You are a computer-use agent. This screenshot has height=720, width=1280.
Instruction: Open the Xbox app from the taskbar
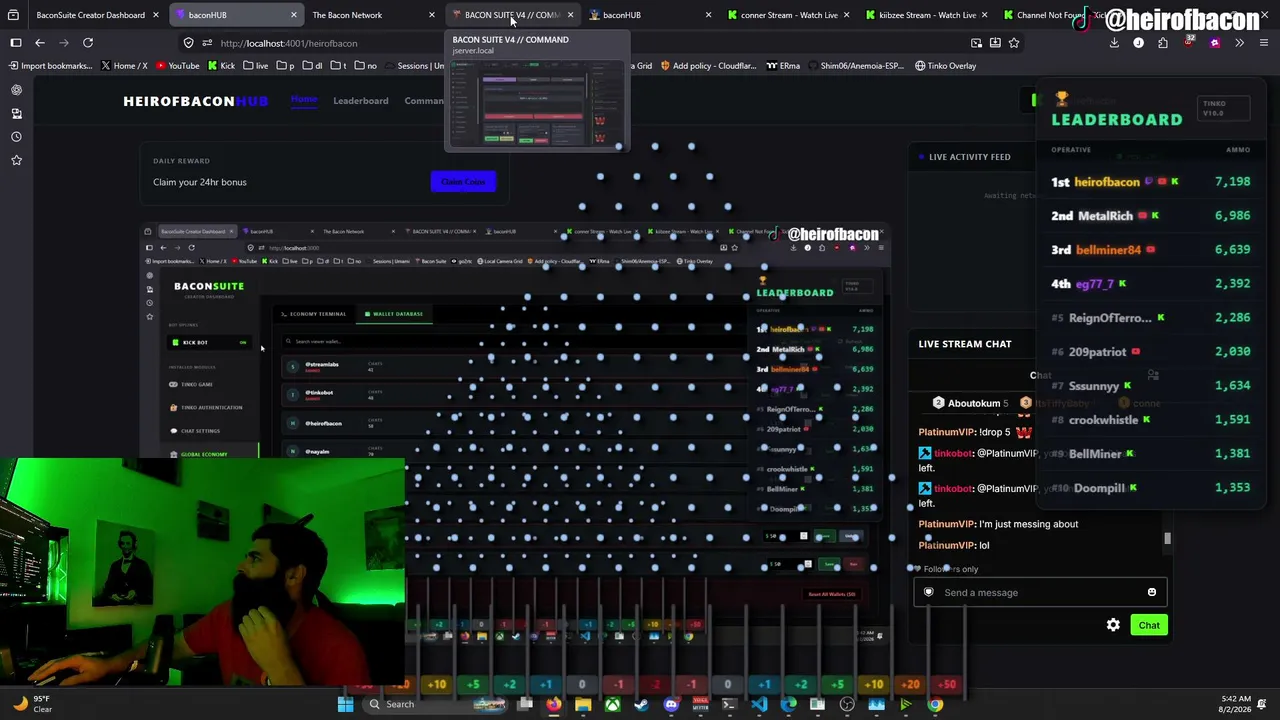tap(612, 704)
